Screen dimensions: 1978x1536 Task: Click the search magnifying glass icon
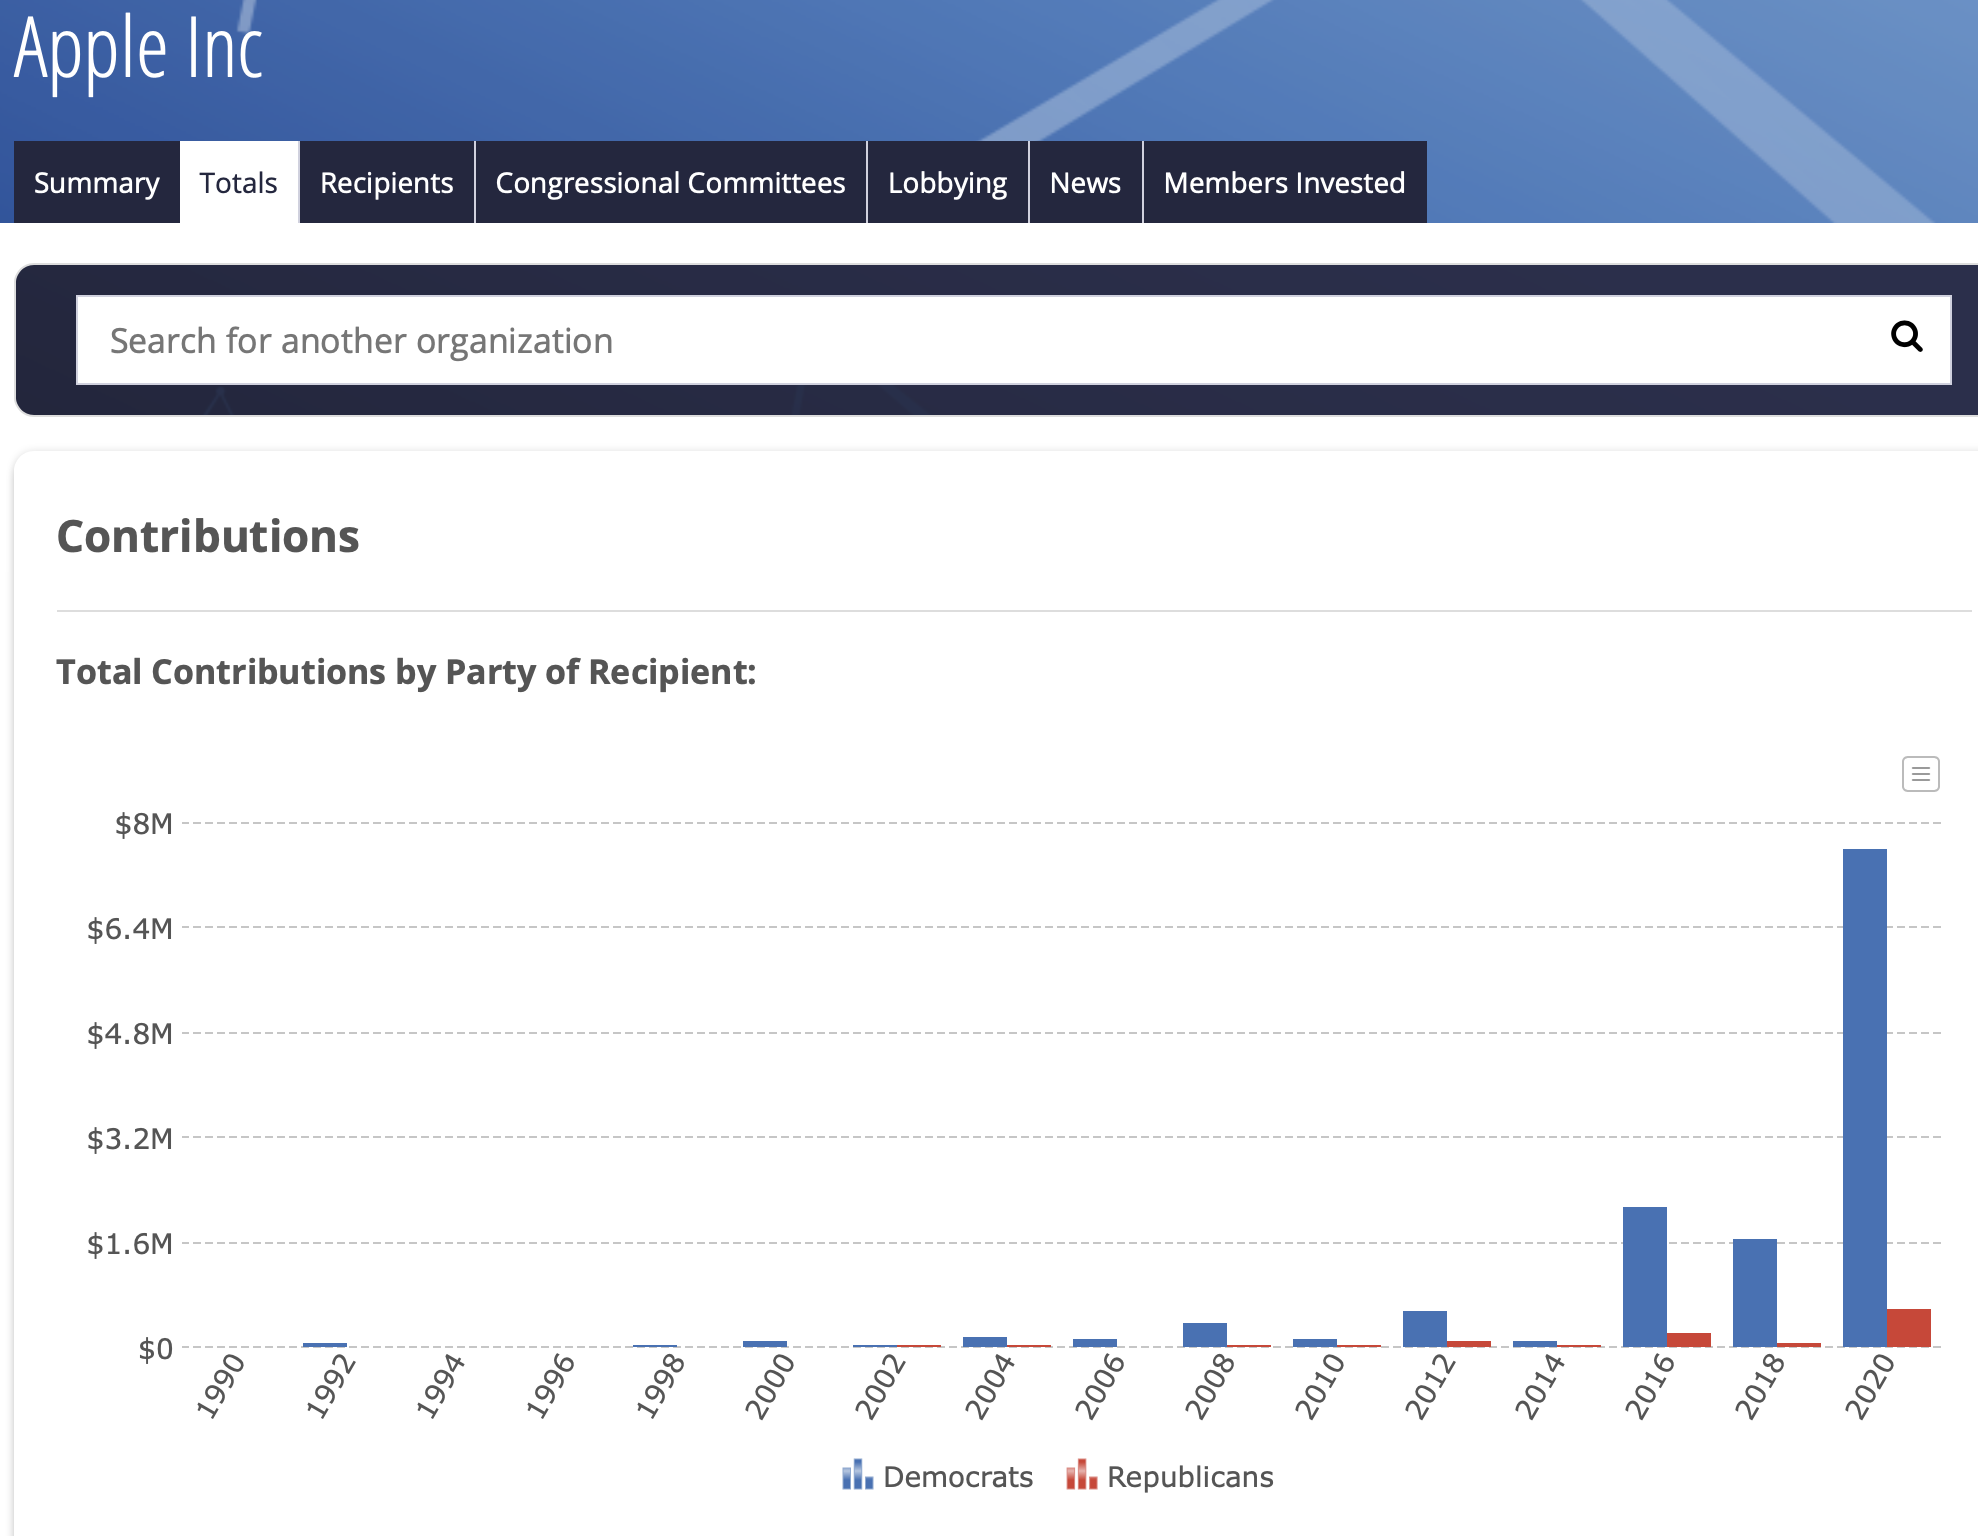[1906, 337]
